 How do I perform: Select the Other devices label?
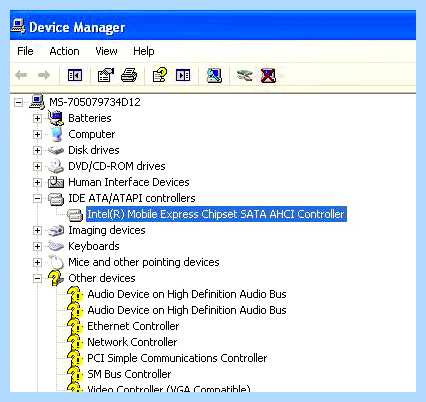102,278
